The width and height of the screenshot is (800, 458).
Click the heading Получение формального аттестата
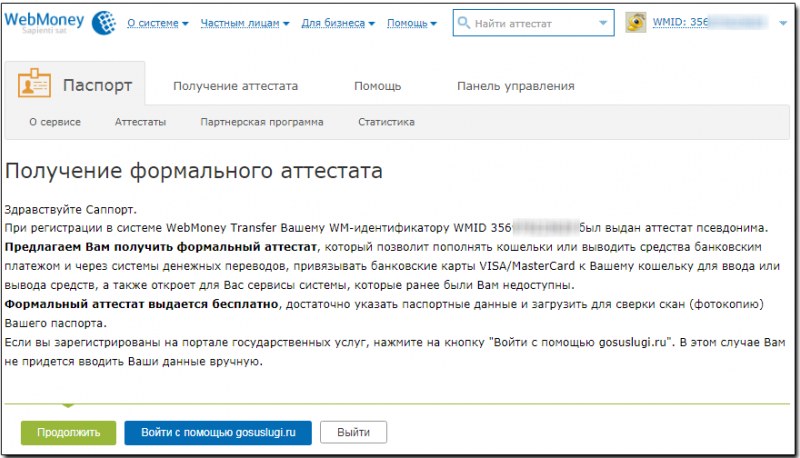click(x=194, y=171)
